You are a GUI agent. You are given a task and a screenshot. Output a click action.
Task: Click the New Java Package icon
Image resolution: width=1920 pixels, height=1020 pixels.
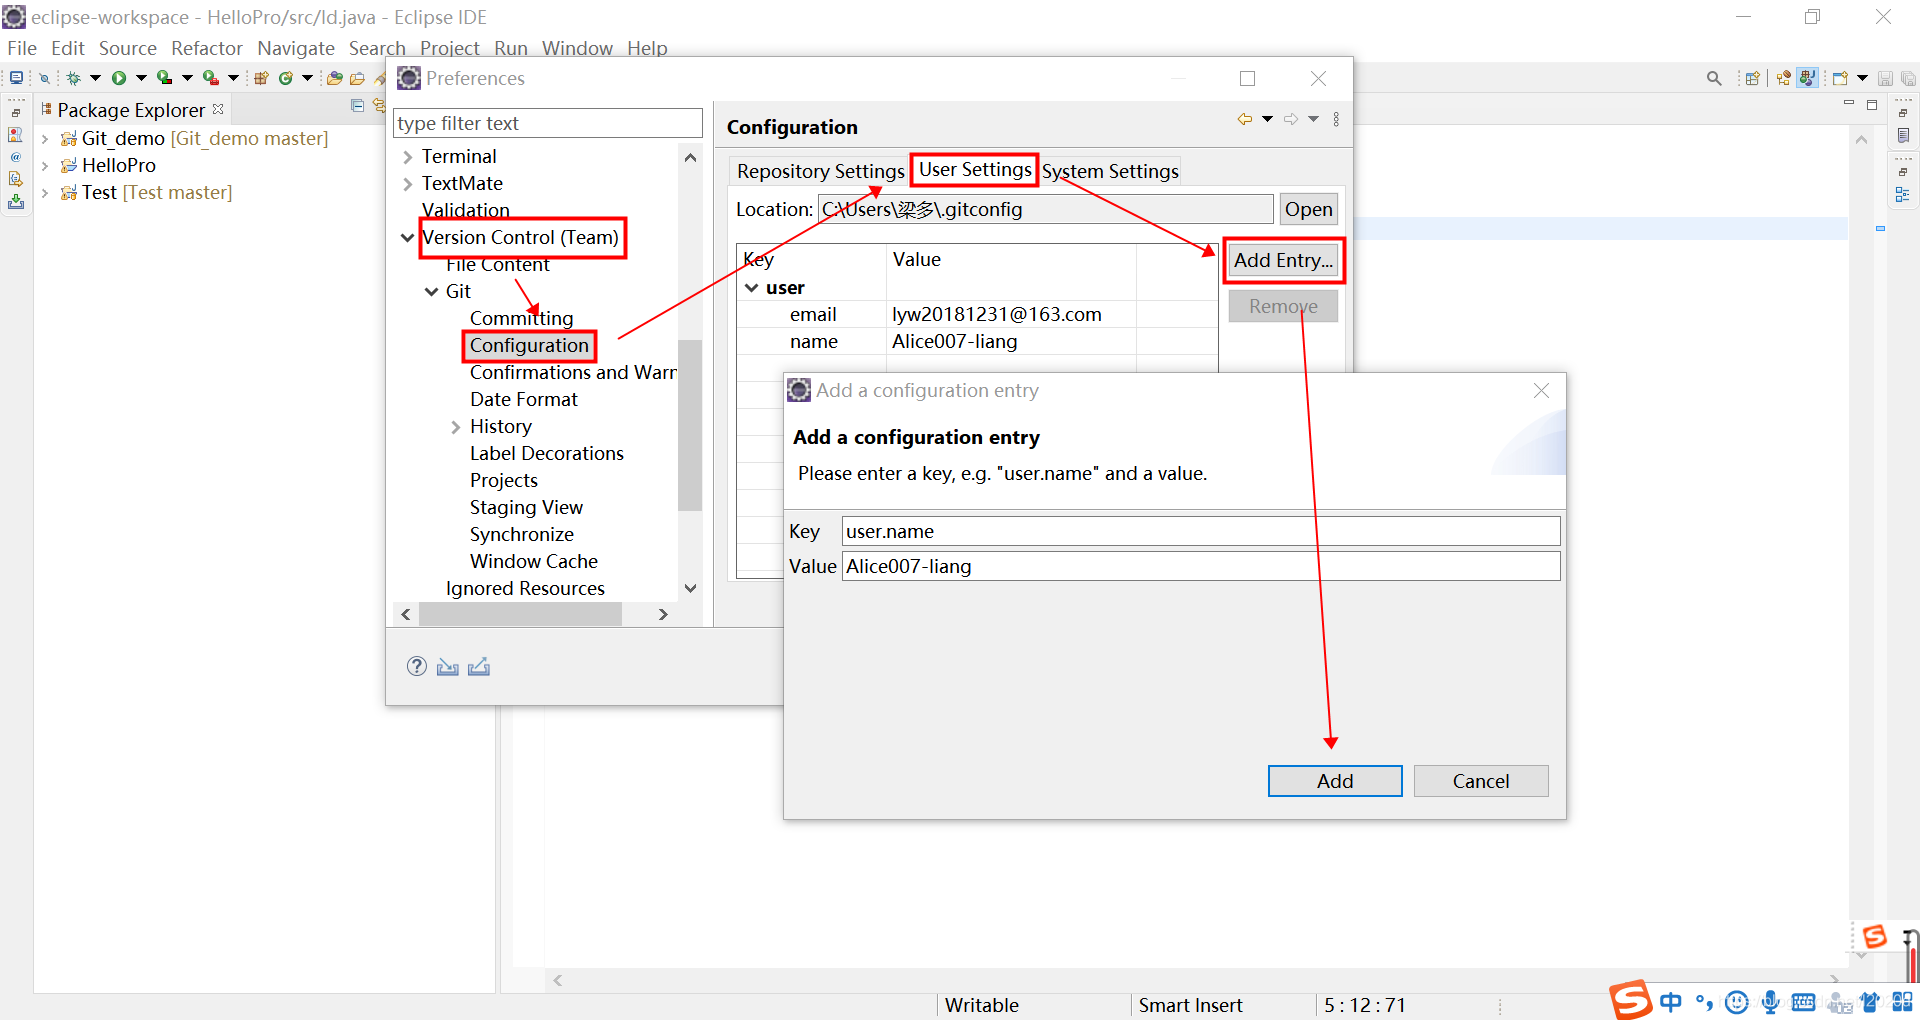[261, 78]
